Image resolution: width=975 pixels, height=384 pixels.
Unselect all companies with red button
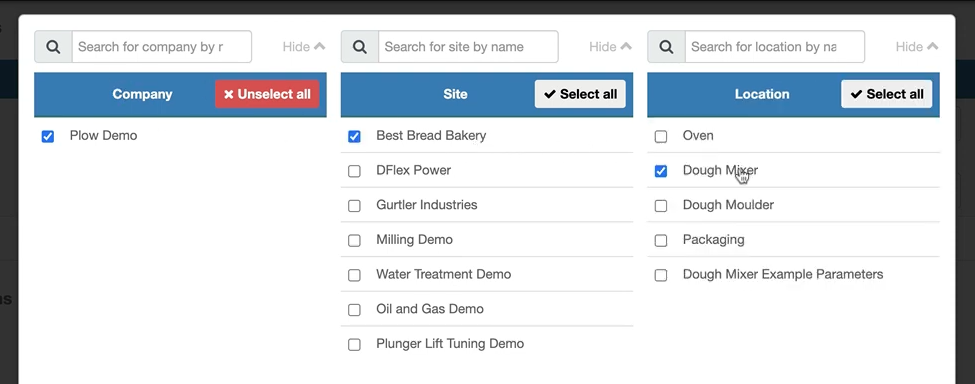pos(267,94)
